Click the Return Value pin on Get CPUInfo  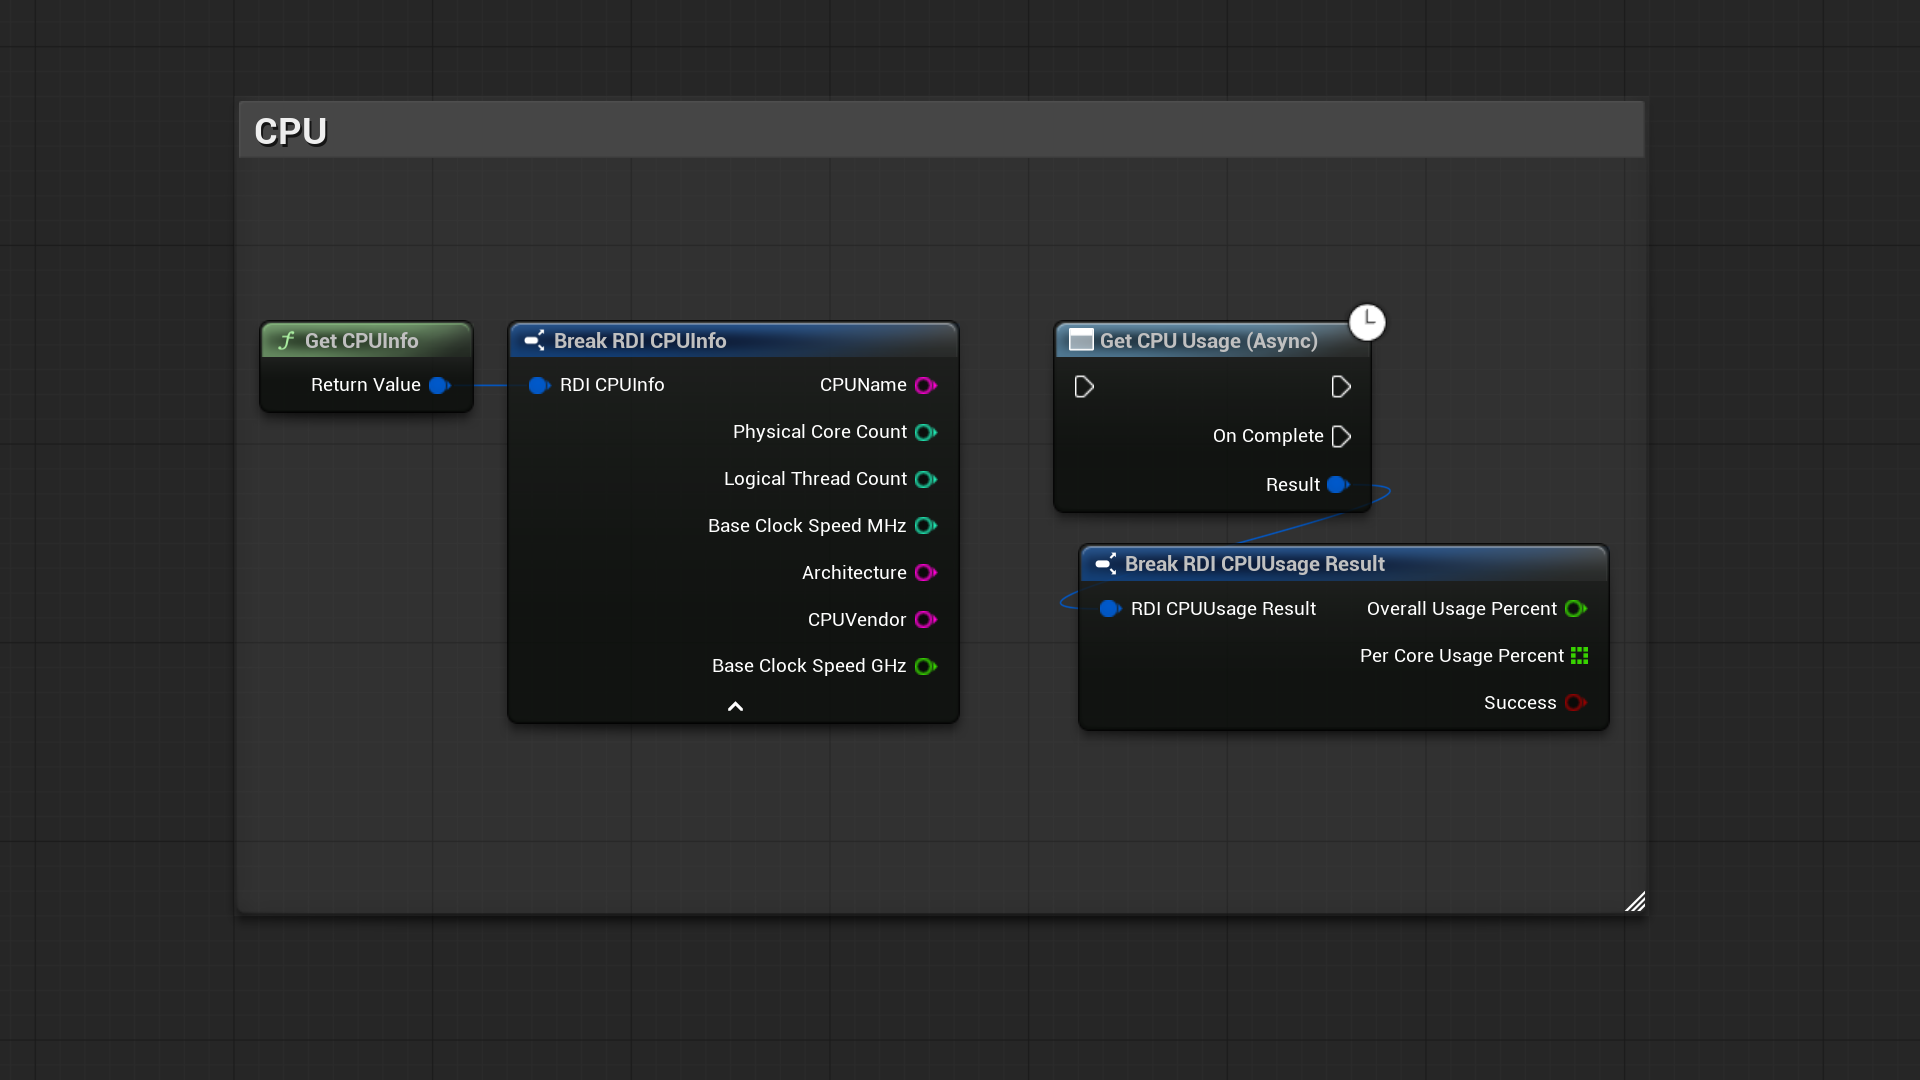coord(439,385)
